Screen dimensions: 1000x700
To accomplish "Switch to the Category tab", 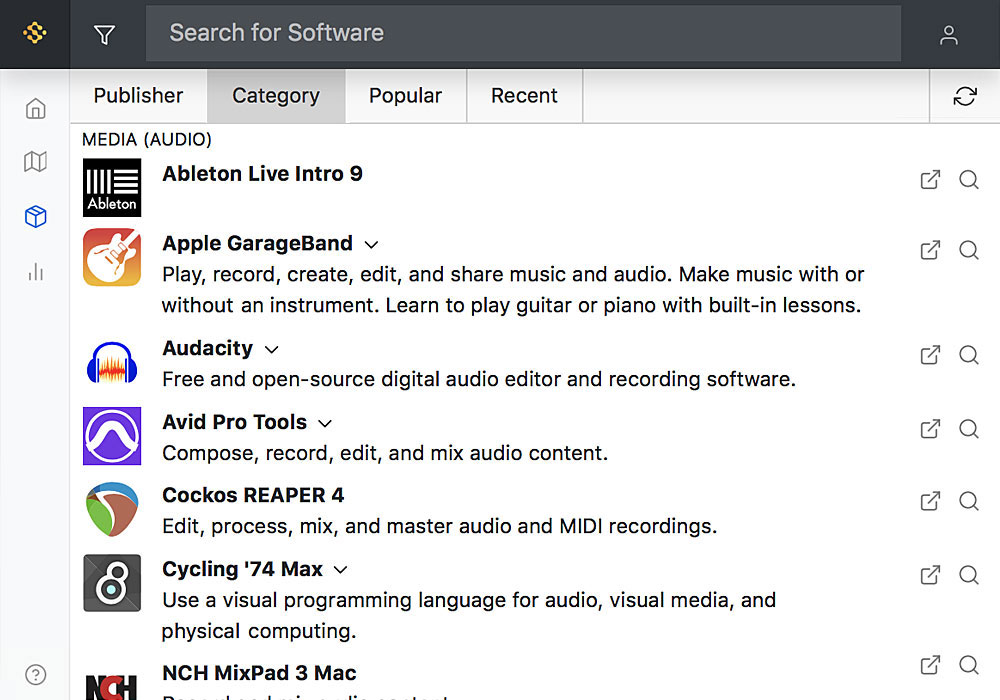I will coord(276,96).
